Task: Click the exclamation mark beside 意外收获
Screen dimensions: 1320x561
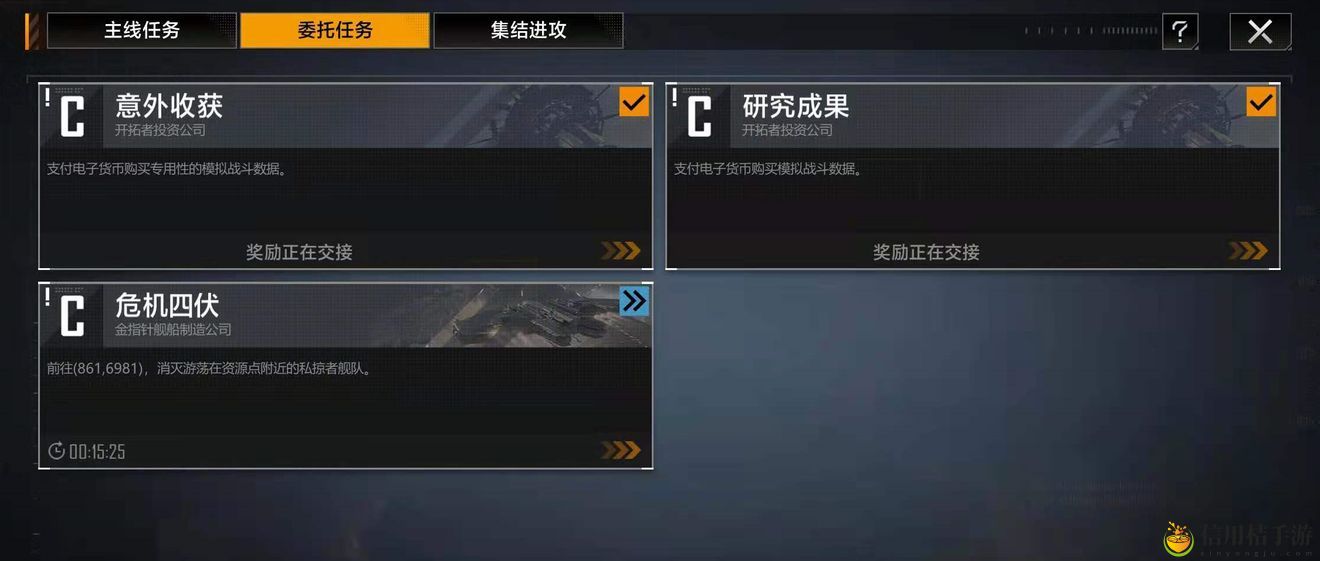Action: tap(47, 96)
